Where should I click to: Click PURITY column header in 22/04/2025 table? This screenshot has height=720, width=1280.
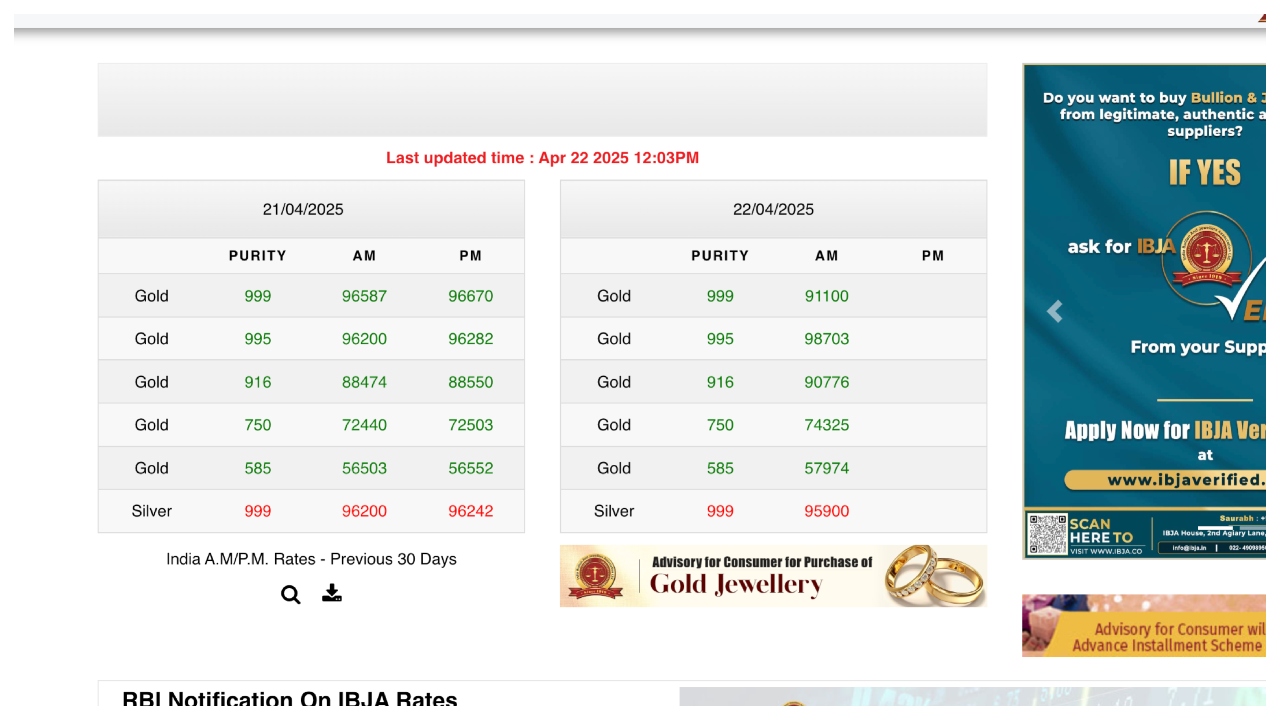pyautogui.click(x=719, y=256)
